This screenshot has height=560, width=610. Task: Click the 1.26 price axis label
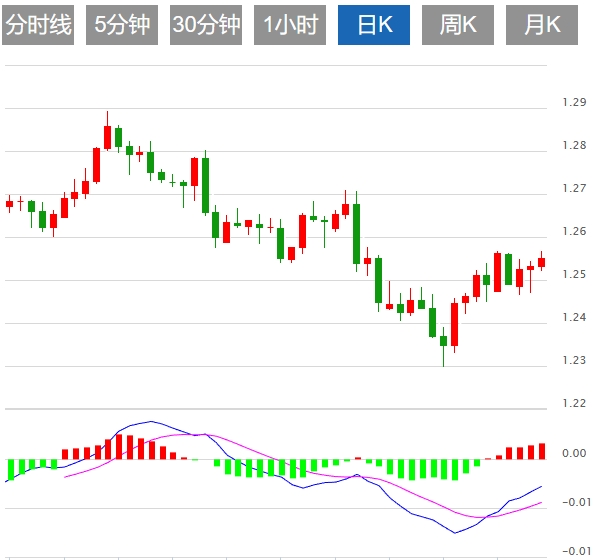click(574, 231)
